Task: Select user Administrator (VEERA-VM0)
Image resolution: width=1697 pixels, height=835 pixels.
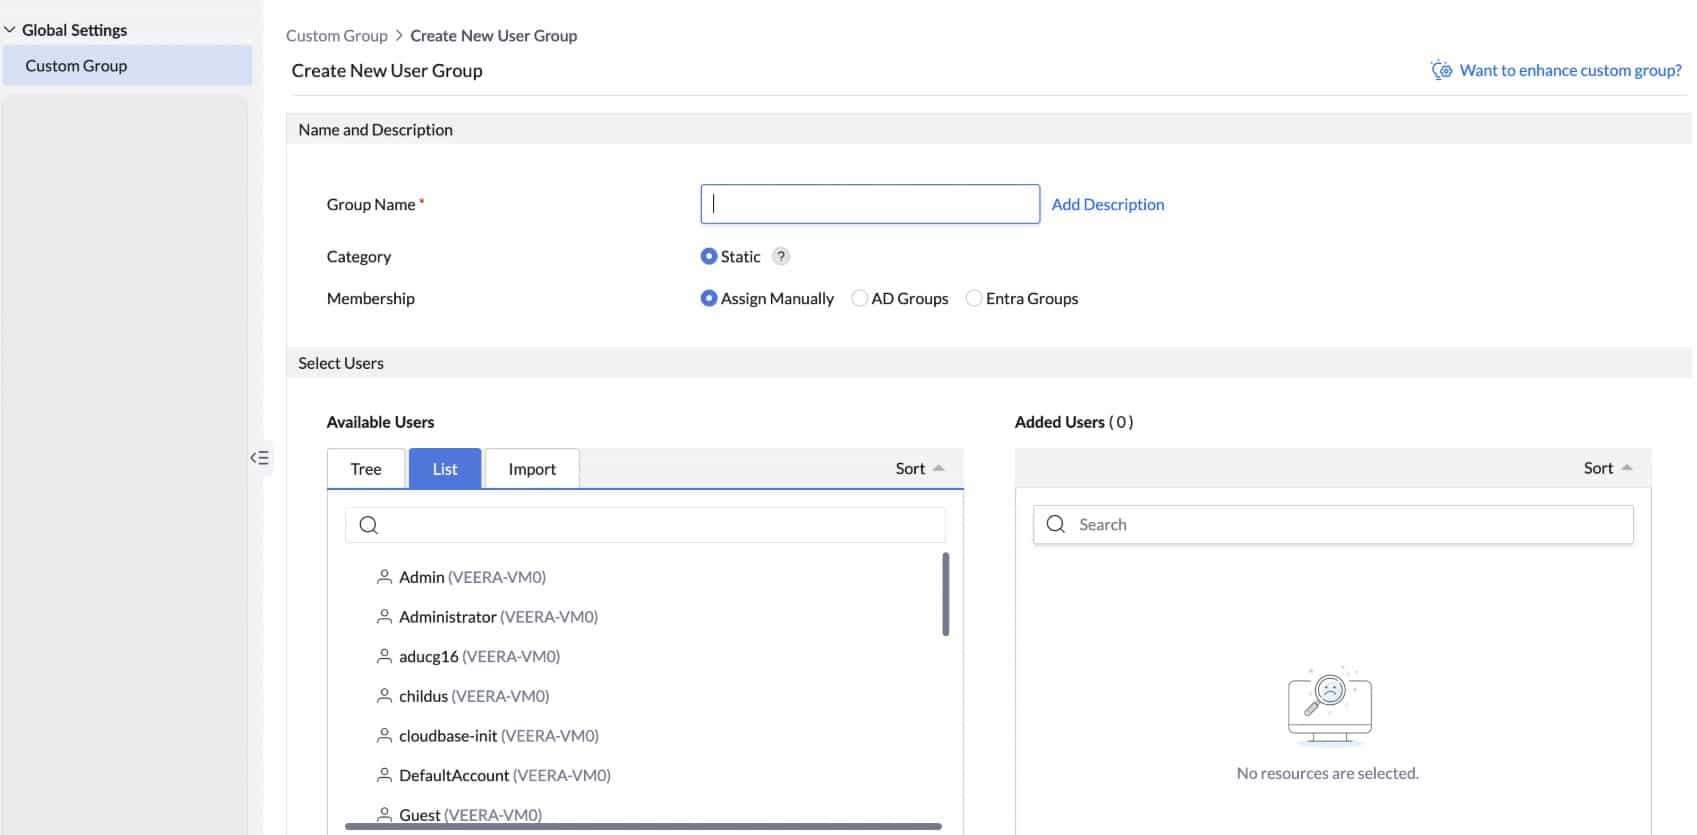Action: pos(498,617)
